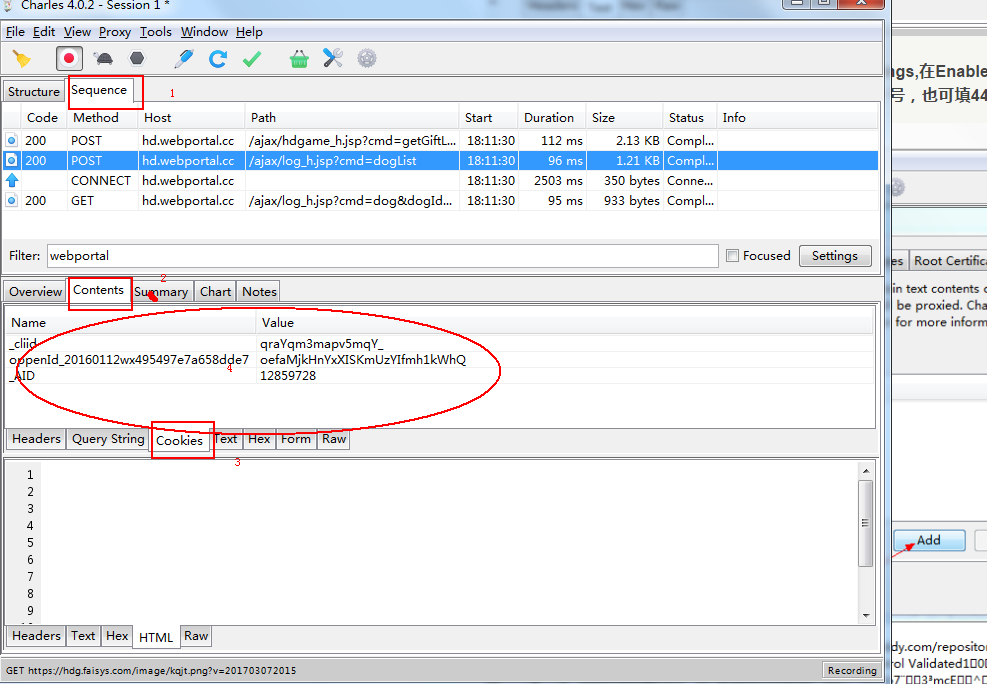Screen dimensions: 987x684
Task: Click the green basket publish icon
Action: 299,59
